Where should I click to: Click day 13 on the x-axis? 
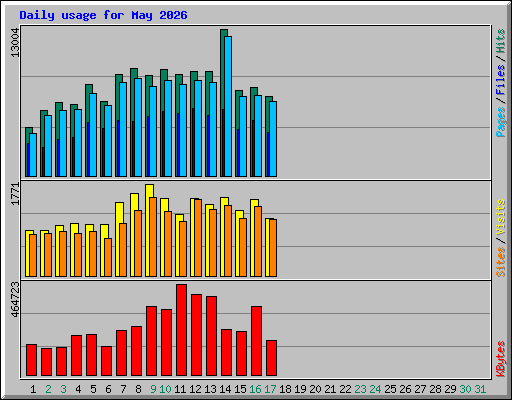point(210,389)
